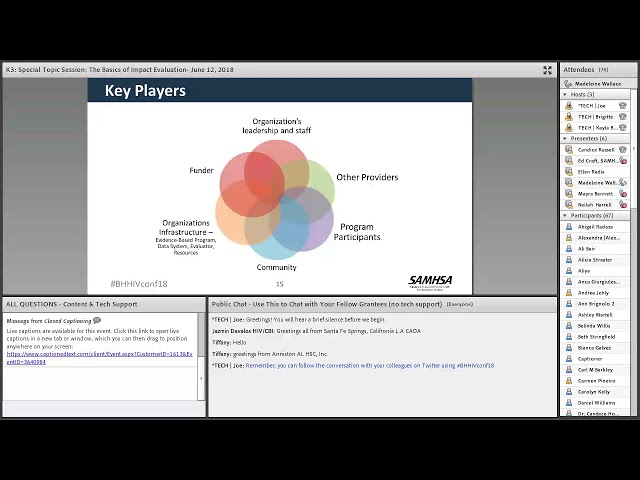Screen dimensions: 640x480
Task: Click the host icon beside TECH | Brigitte
Action: pos(569,117)
